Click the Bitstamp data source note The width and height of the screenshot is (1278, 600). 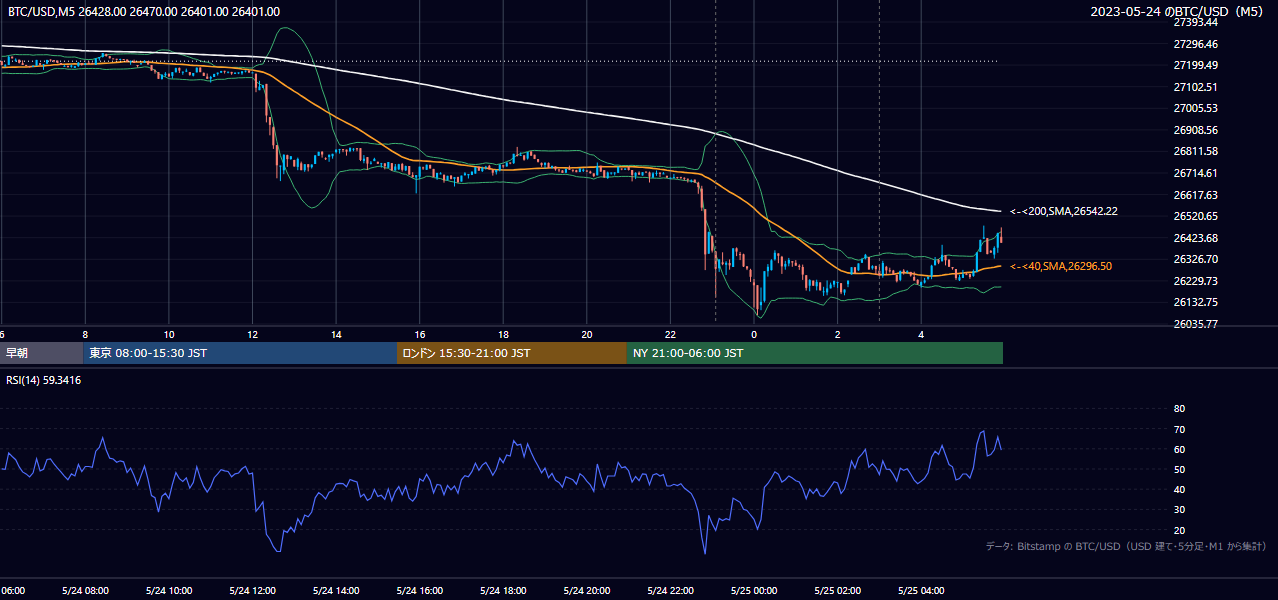pos(1127,546)
